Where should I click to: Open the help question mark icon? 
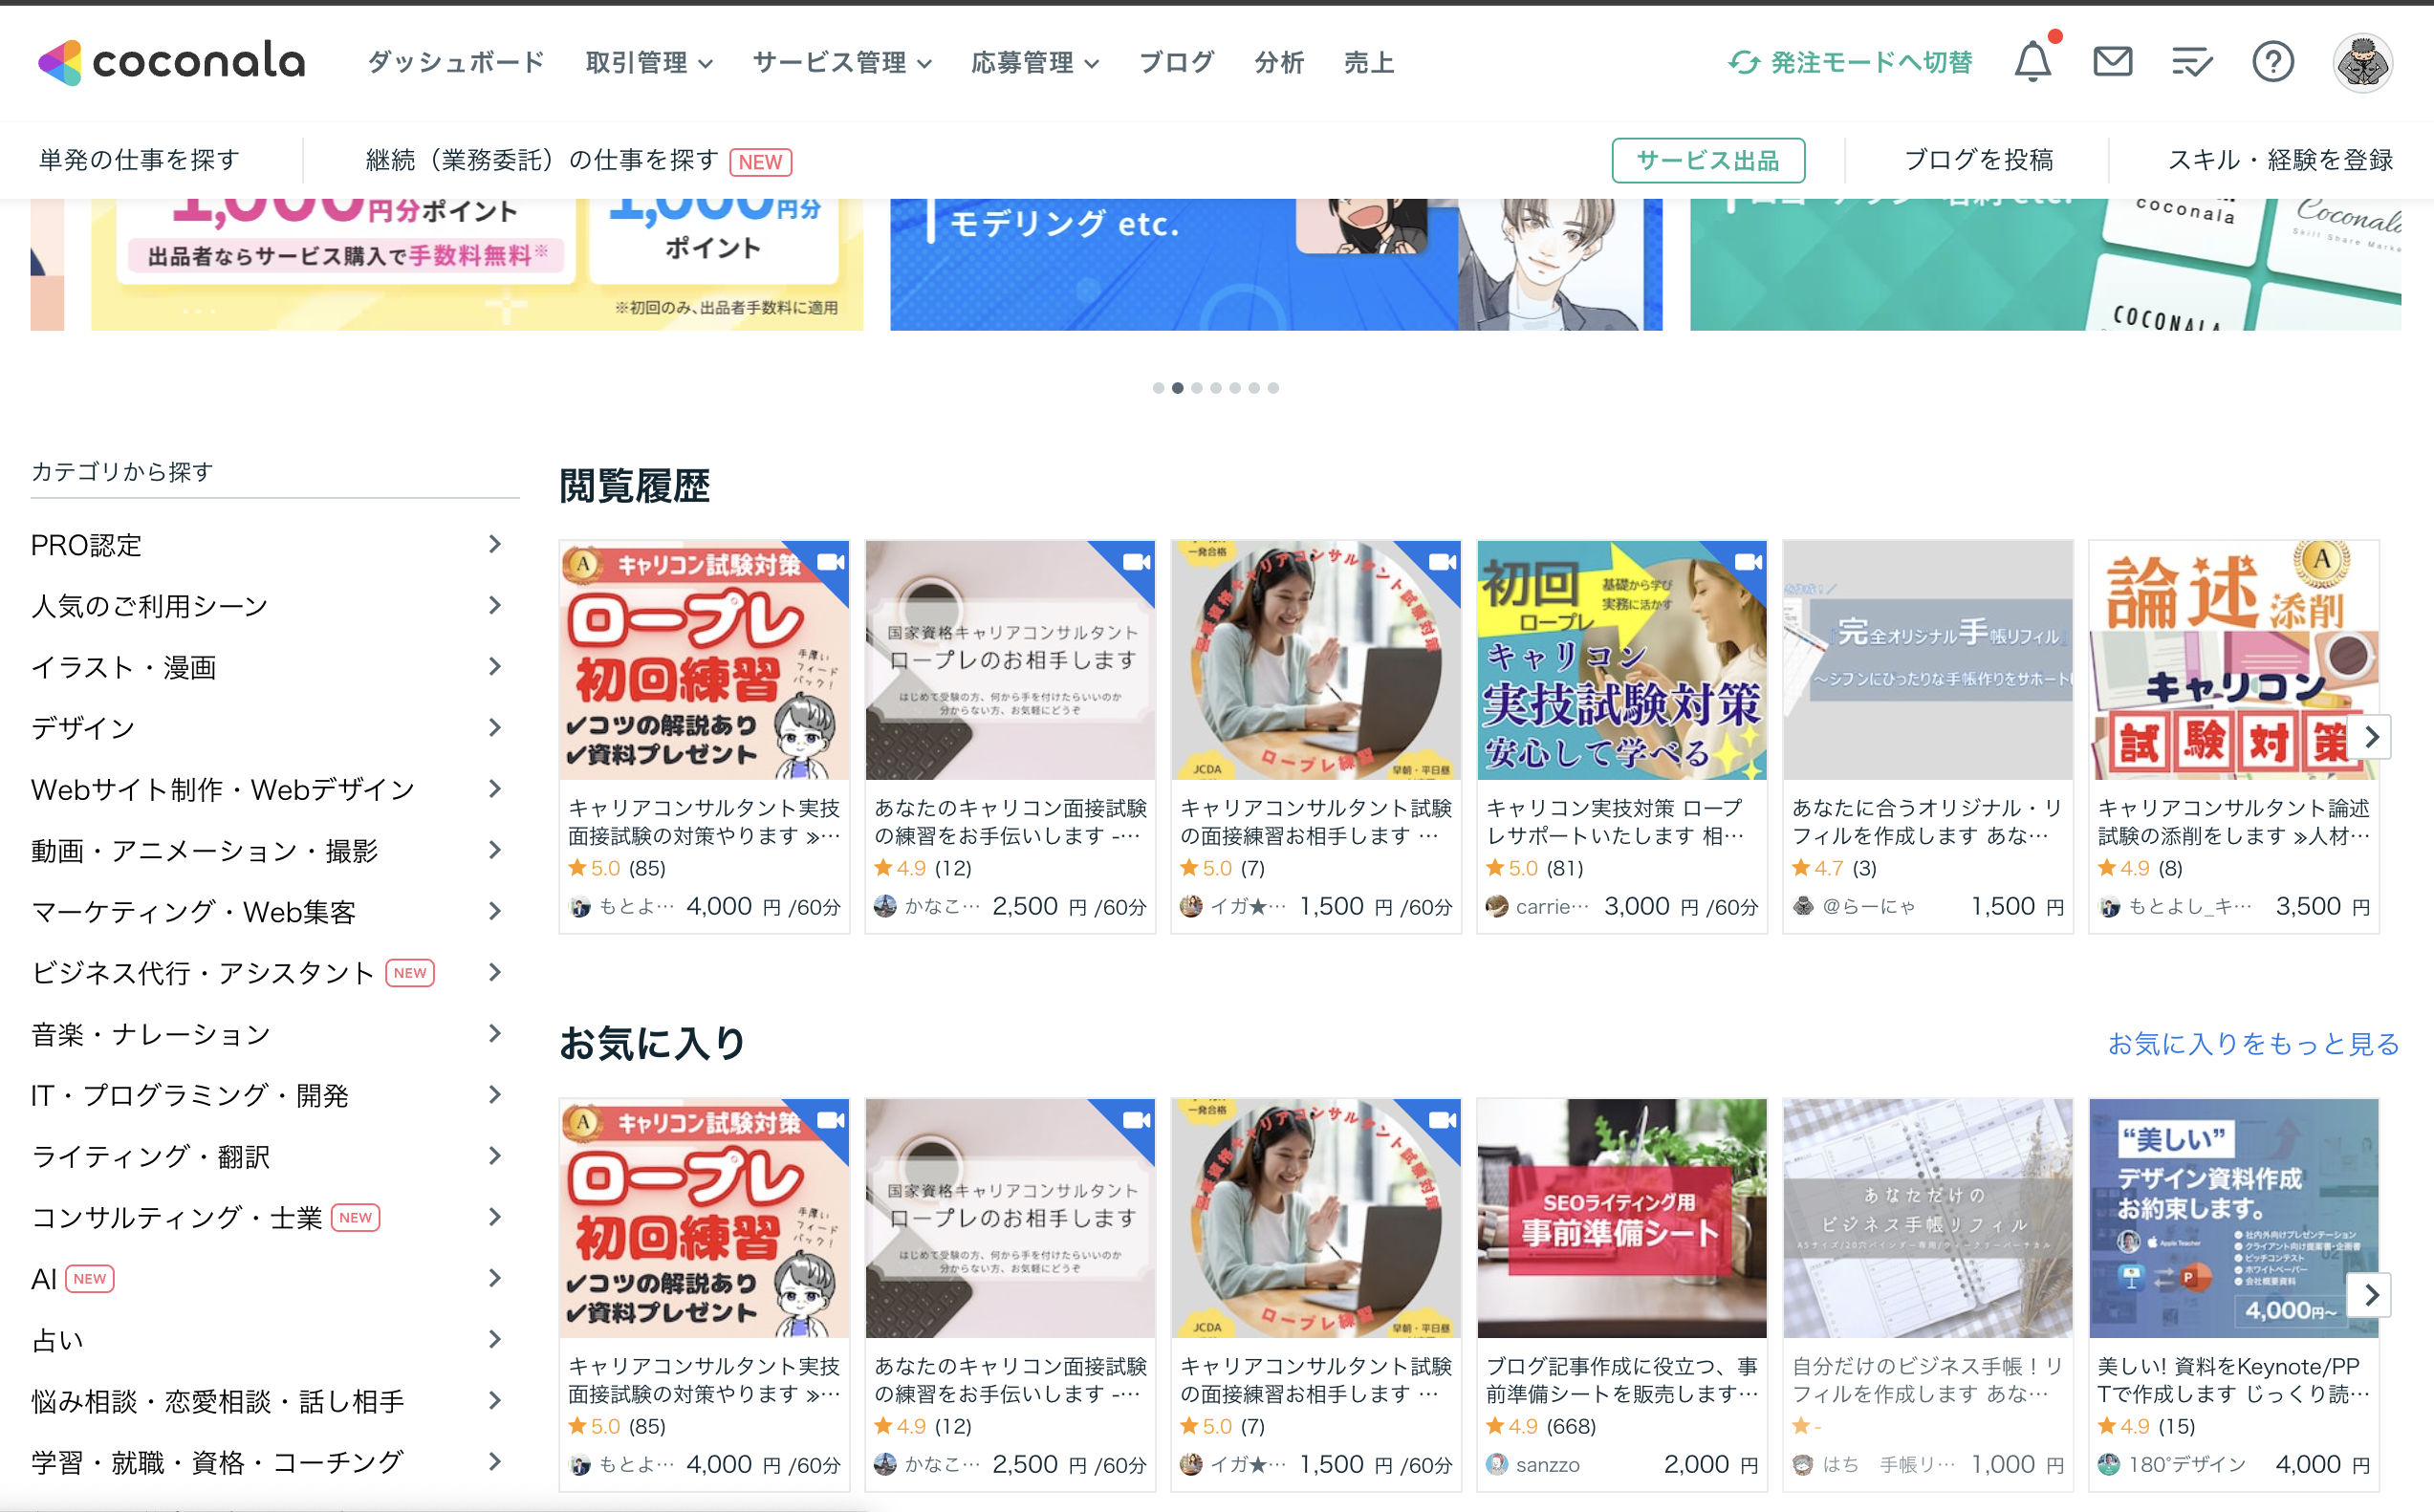click(x=2272, y=62)
